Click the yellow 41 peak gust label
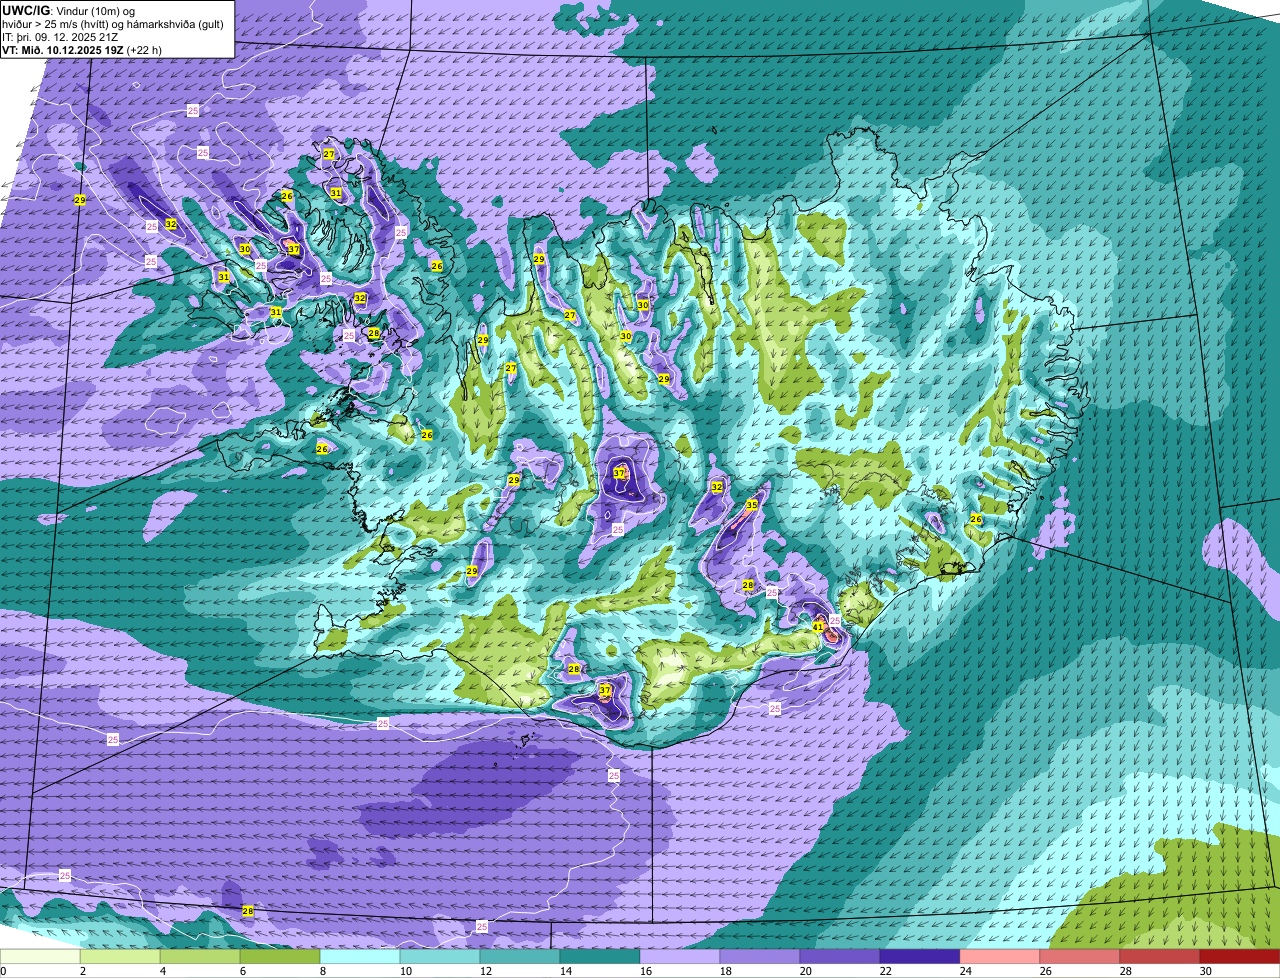The width and height of the screenshot is (1280, 978). click(x=817, y=627)
